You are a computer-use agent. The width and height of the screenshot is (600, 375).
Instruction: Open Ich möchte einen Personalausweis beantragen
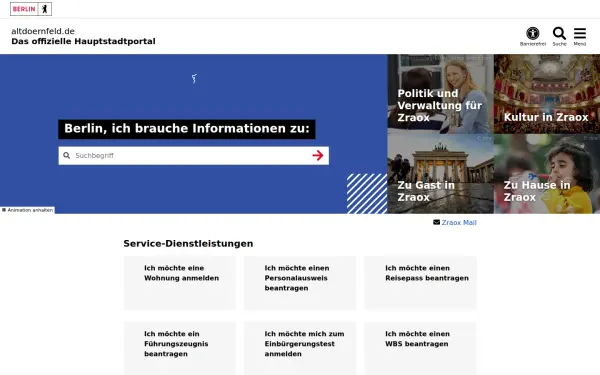(x=300, y=283)
